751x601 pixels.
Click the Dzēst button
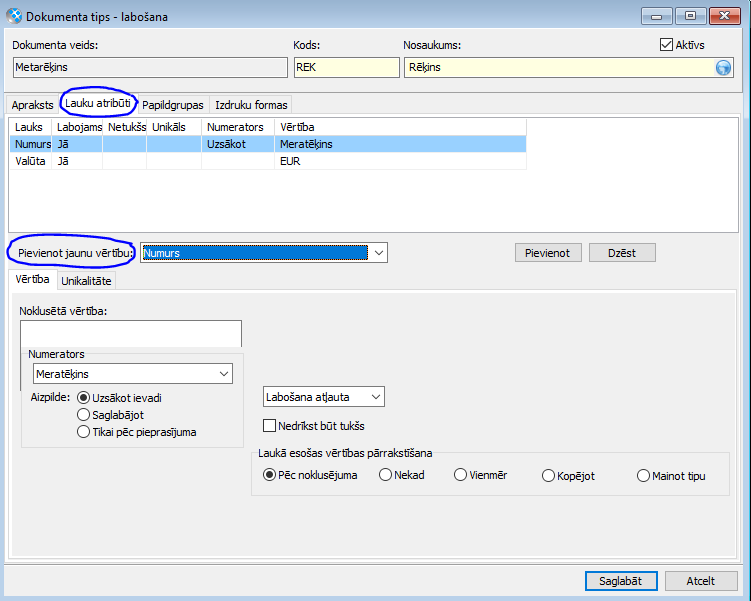[x=622, y=253]
